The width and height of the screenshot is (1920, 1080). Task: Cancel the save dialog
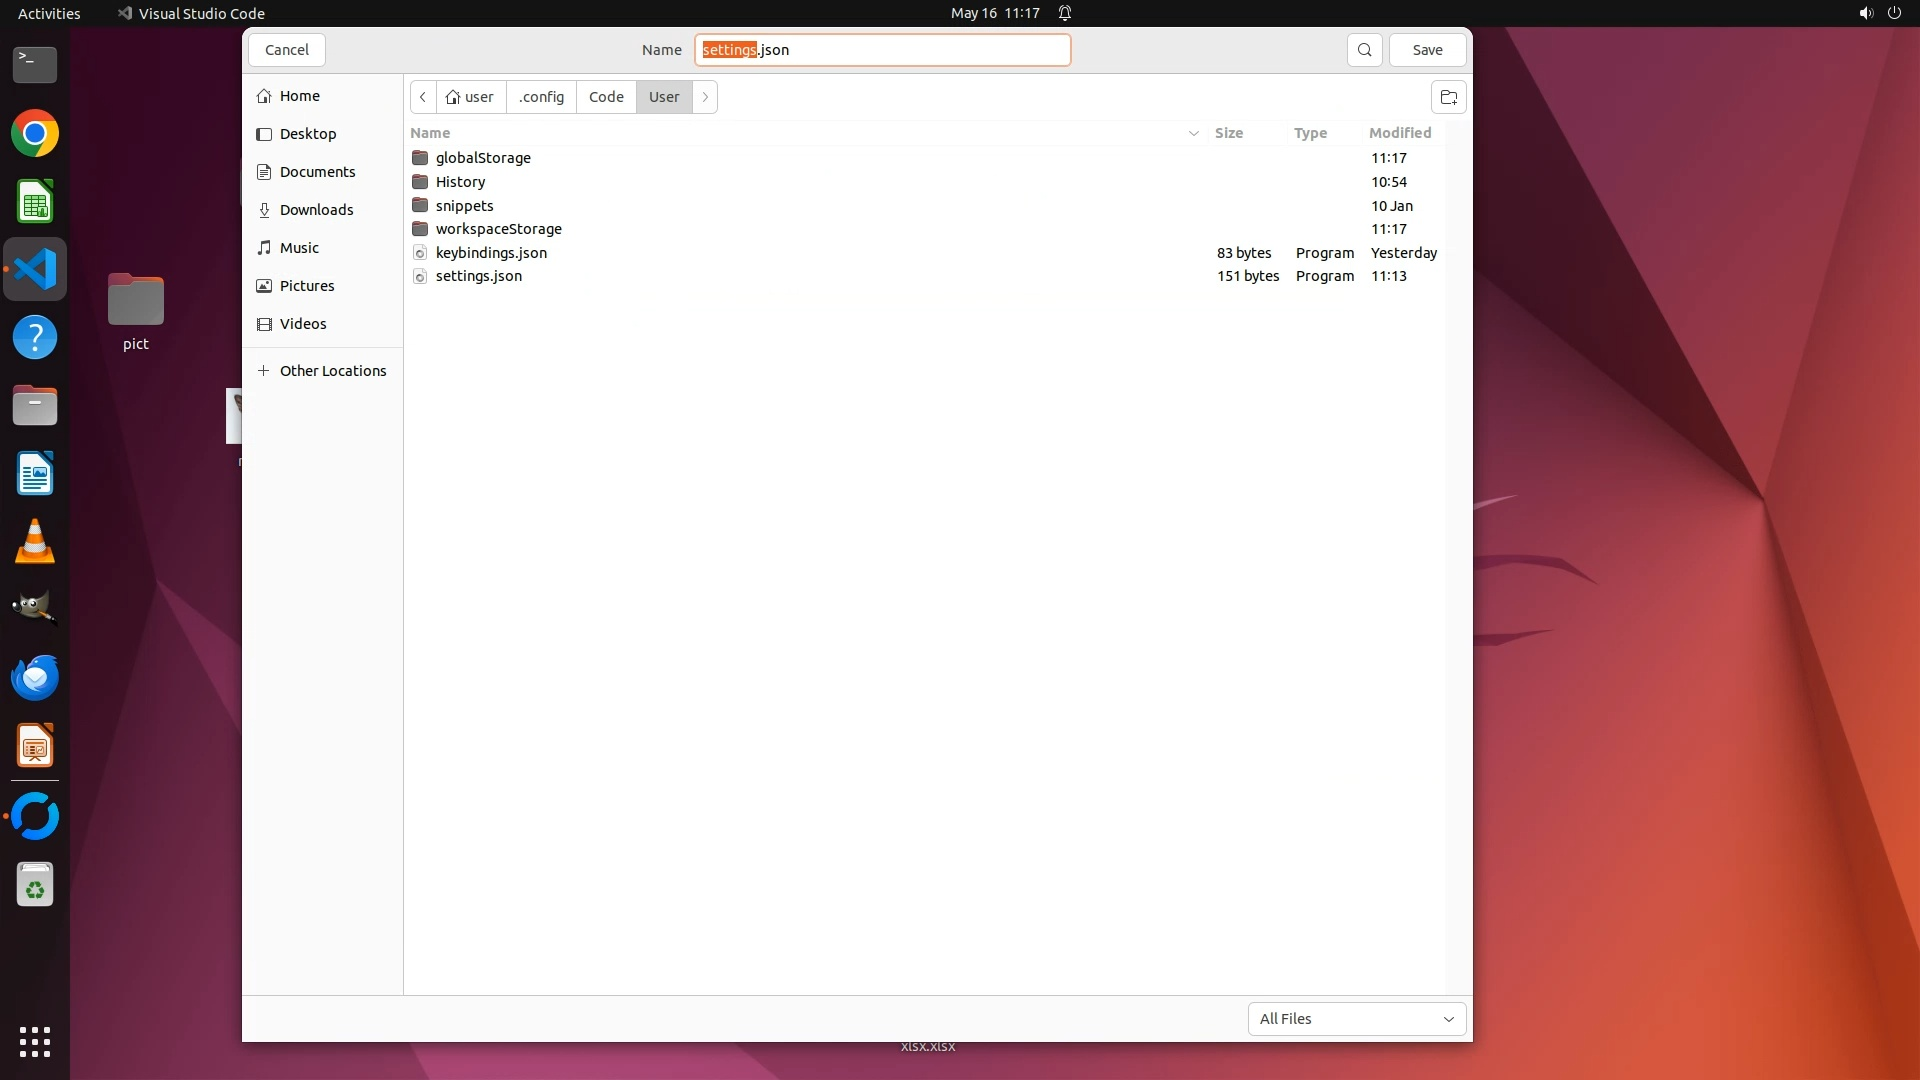[x=287, y=50]
